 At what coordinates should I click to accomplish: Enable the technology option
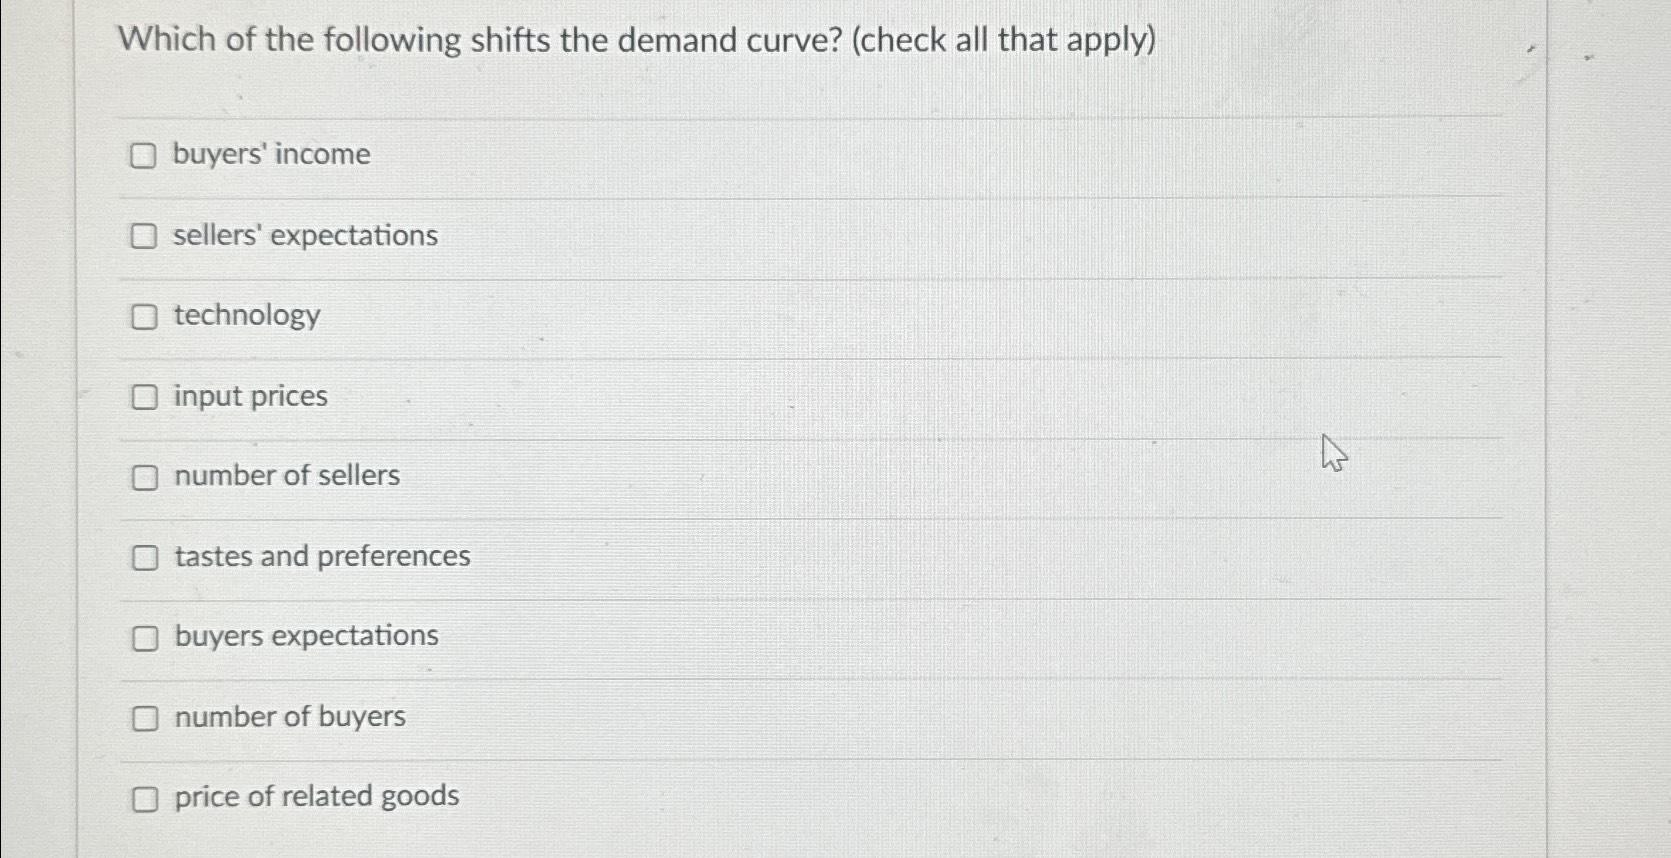coord(145,317)
